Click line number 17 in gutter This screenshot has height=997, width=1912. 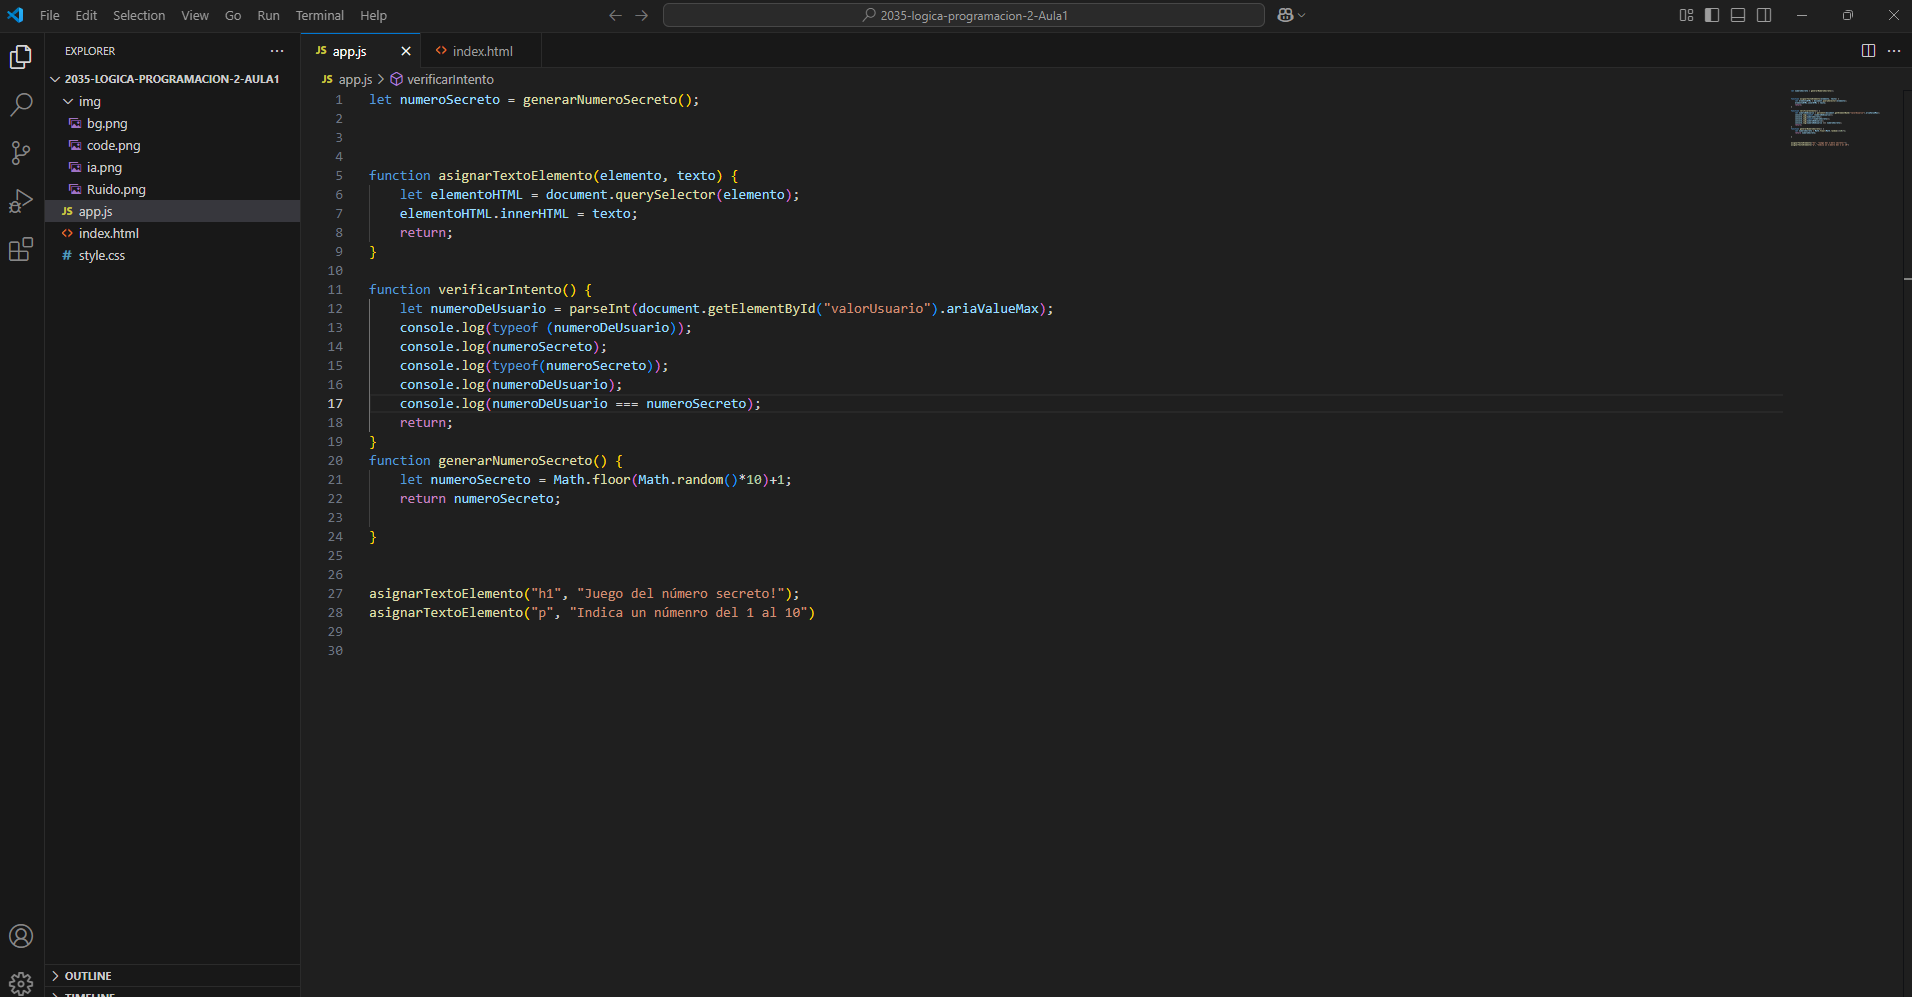click(335, 404)
